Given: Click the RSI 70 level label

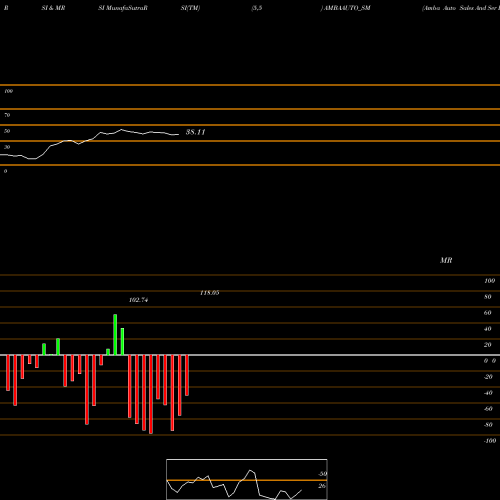Looking at the screenshot, I should 7,115.
